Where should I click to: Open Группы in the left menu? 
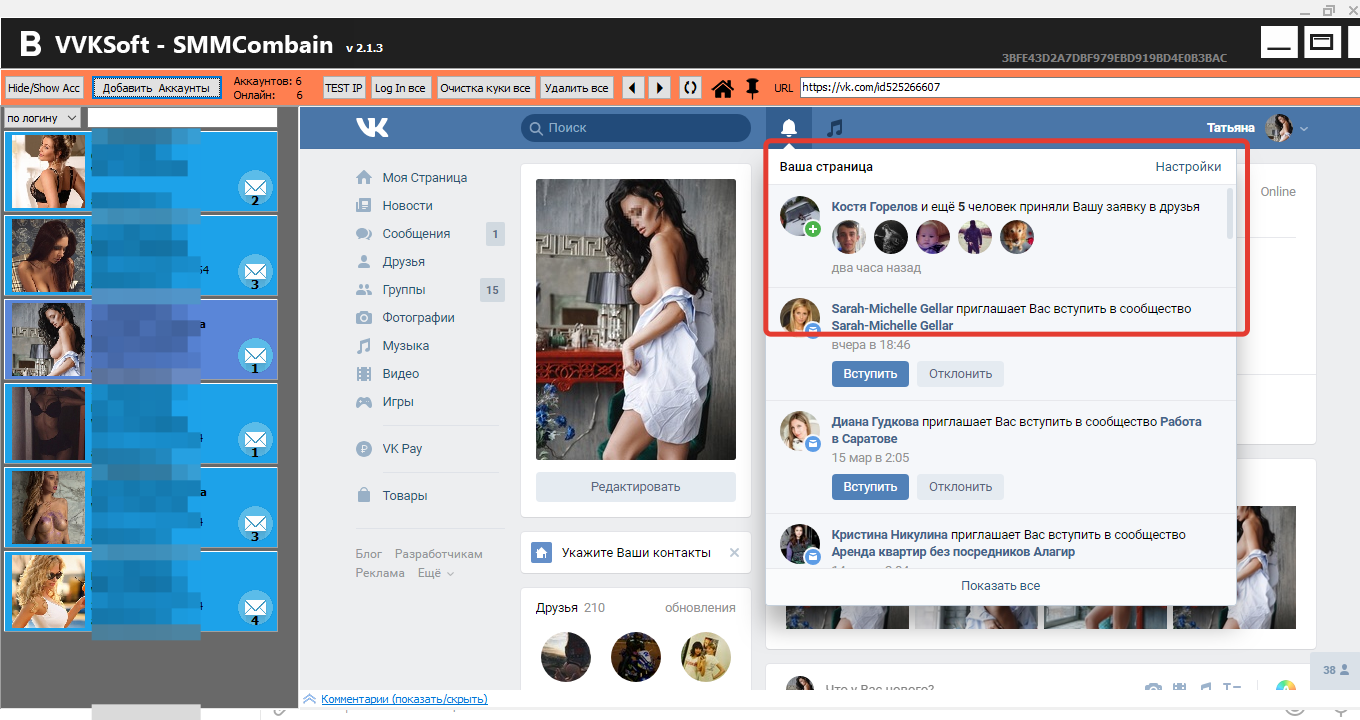[403, 290]
